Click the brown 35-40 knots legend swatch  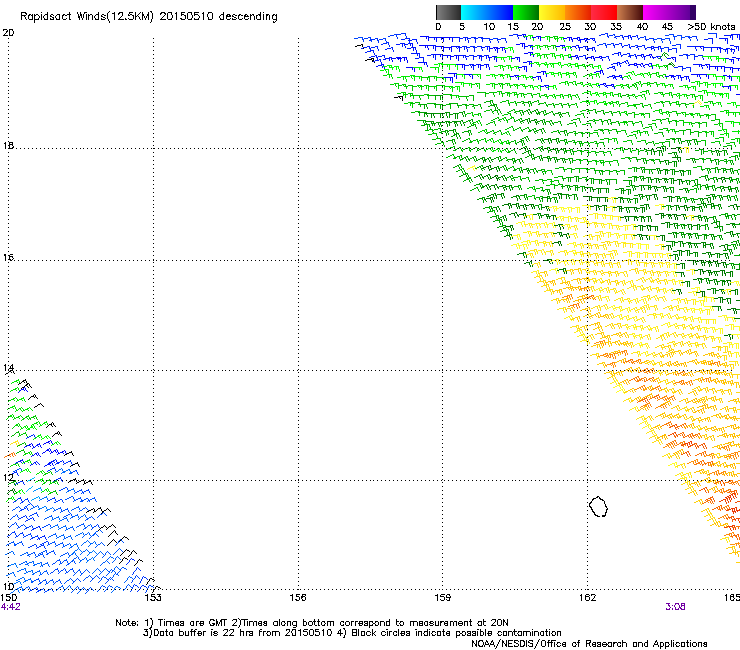(630, 12)
